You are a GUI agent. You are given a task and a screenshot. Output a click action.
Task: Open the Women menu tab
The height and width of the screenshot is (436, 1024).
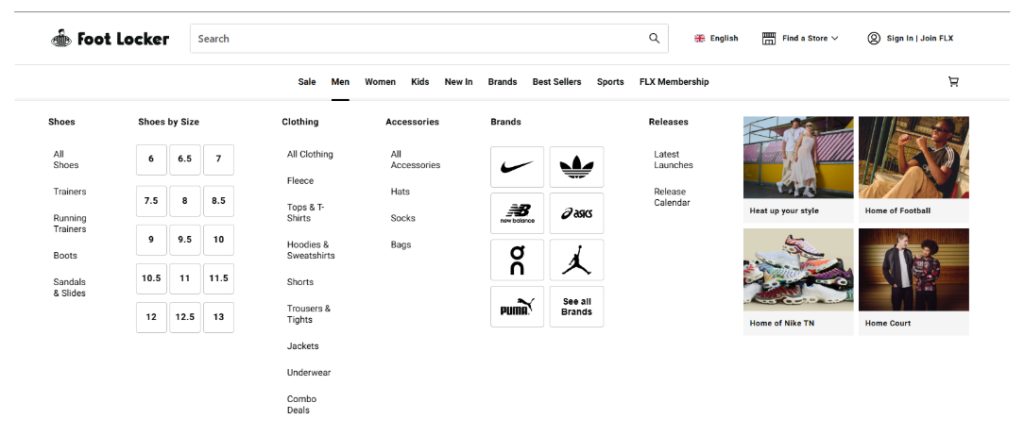click(x=380, y=82)
